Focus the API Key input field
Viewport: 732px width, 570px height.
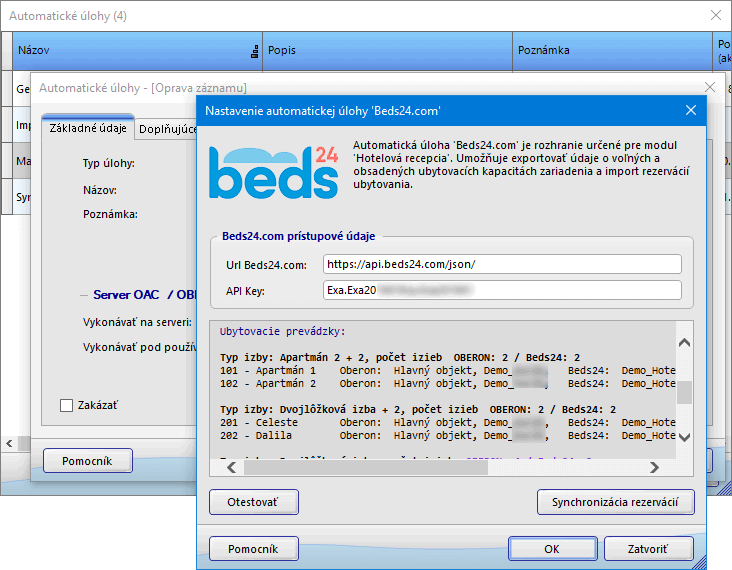pyautogui.click(x=502, y=290)
